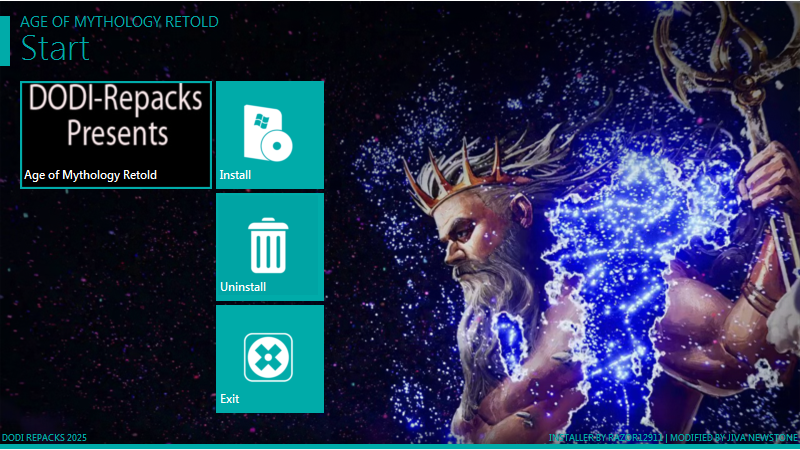800x450 pixels.
Task: Click the 'AGE OF MYTHOLOGY RETOLD' title text
Action: [119, 22]
